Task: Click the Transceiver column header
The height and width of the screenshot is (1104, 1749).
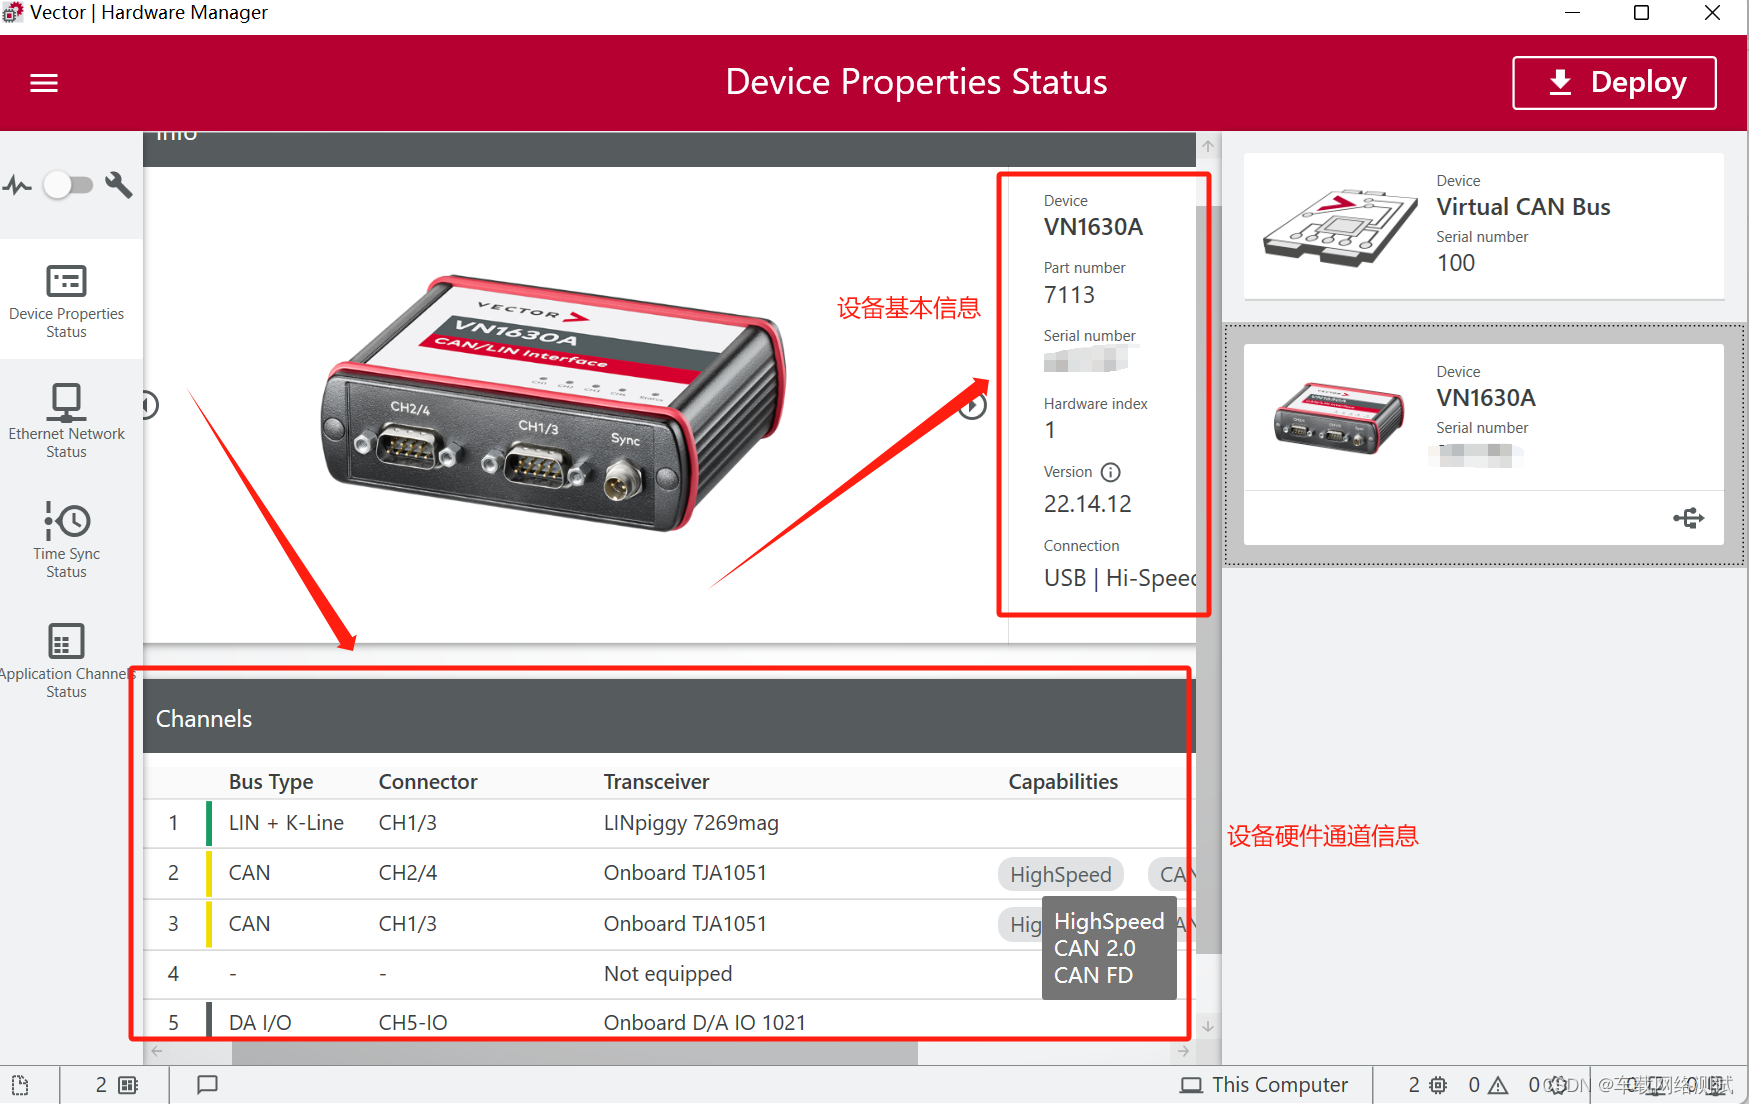Action: click(x=656, y=782)
